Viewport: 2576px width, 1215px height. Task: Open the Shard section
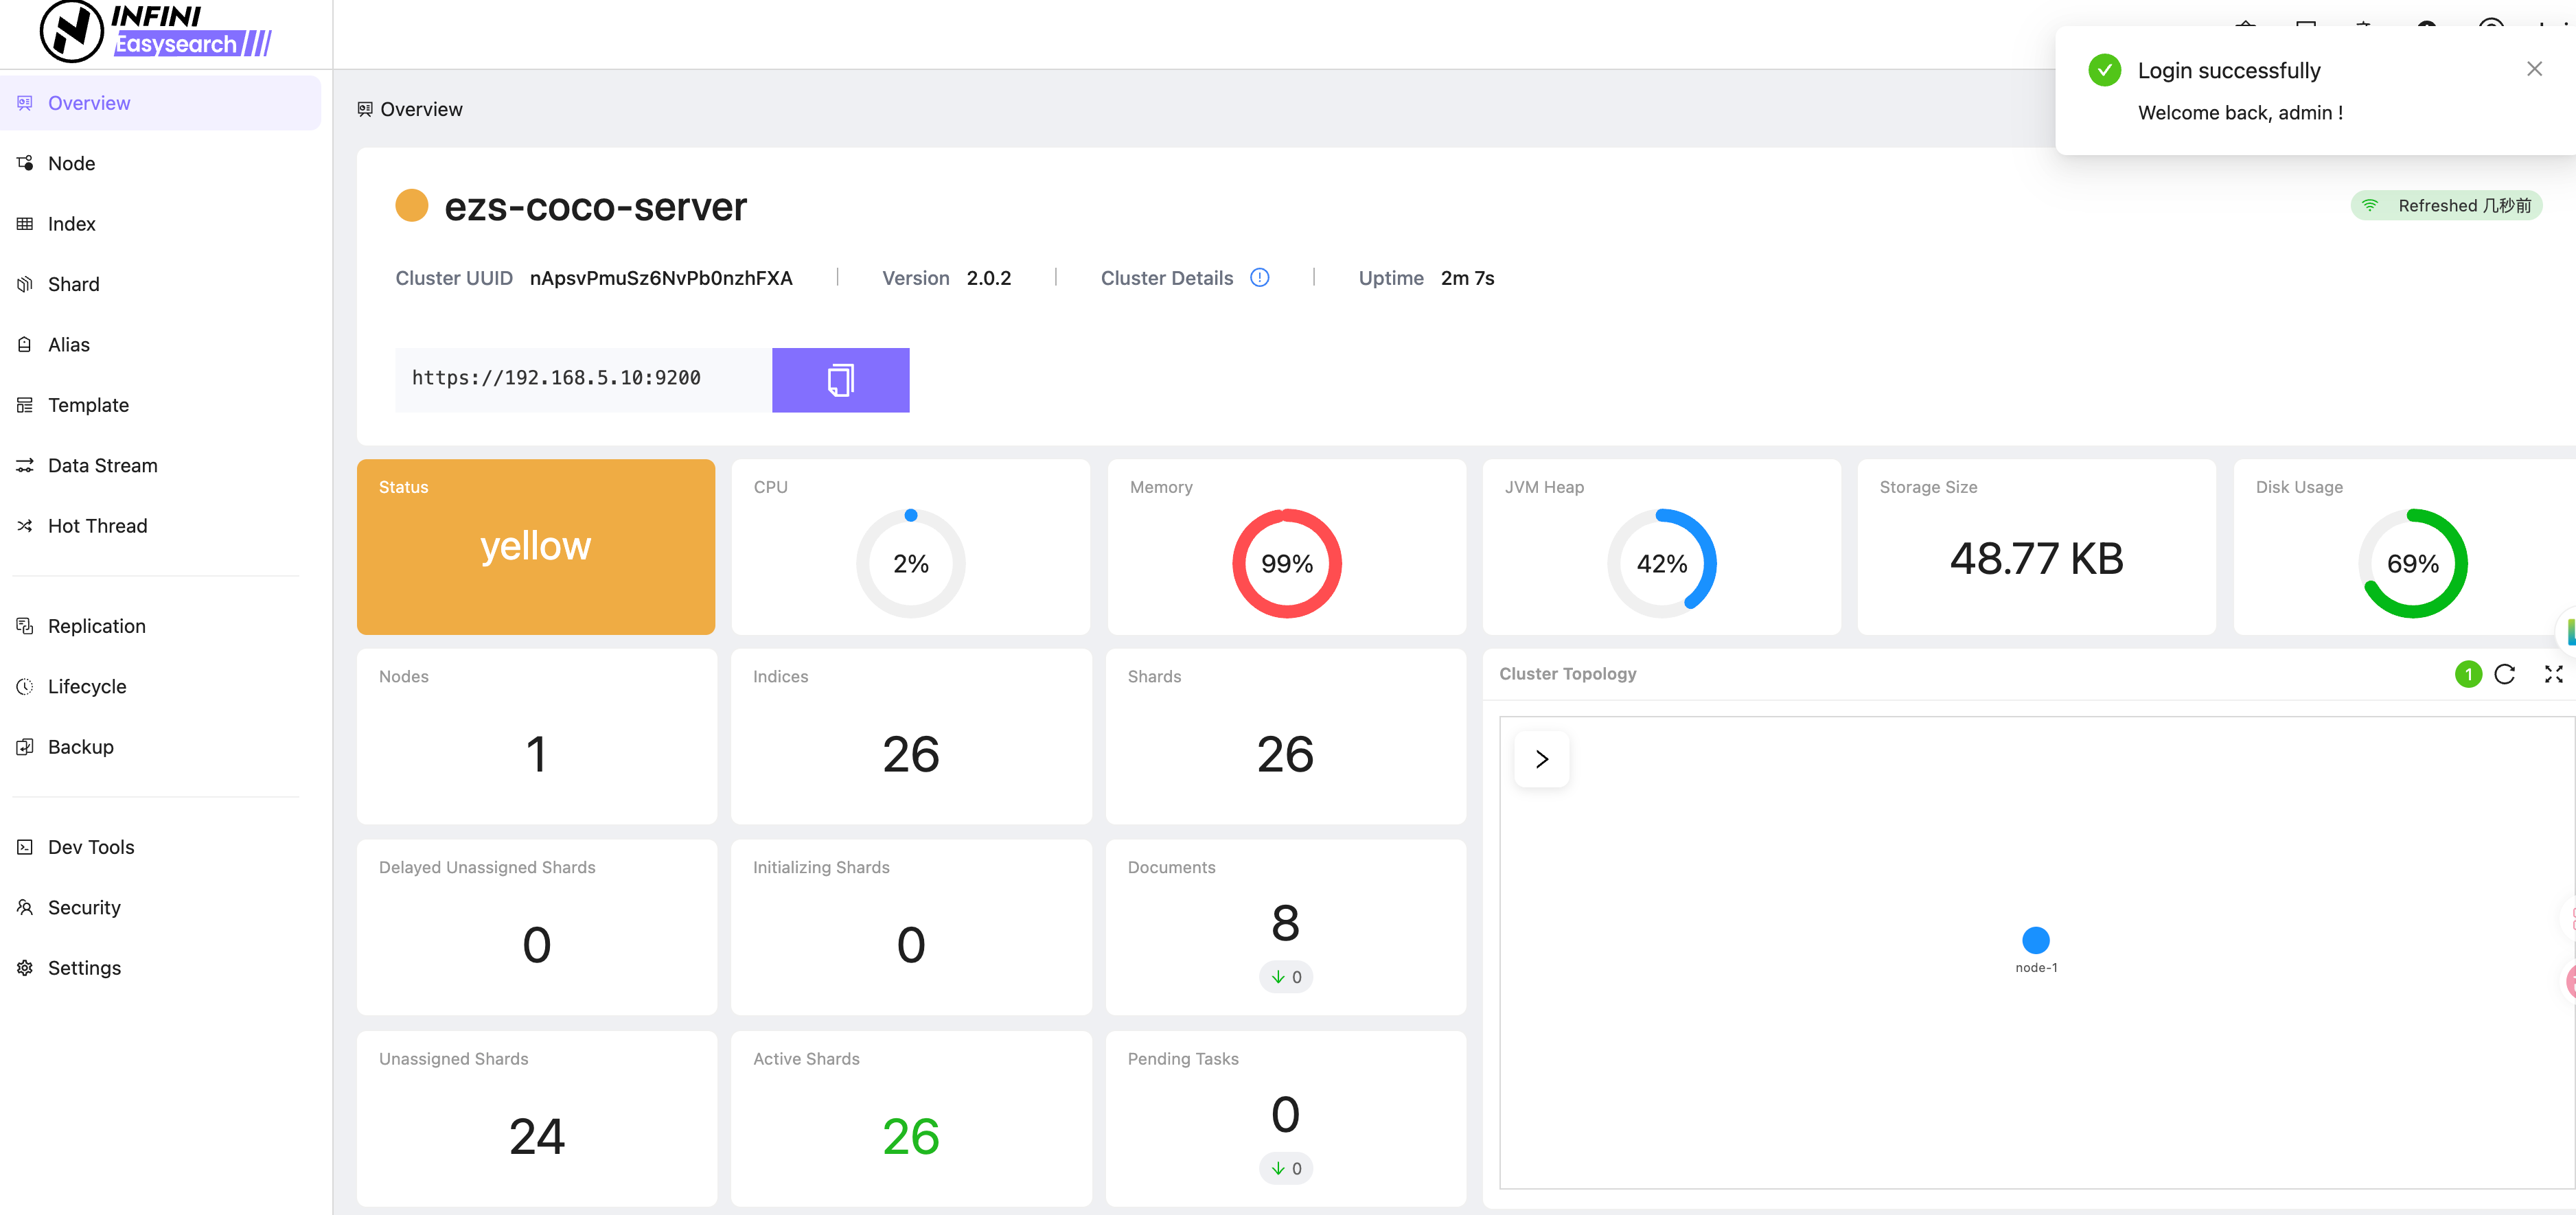coord(73,284)
